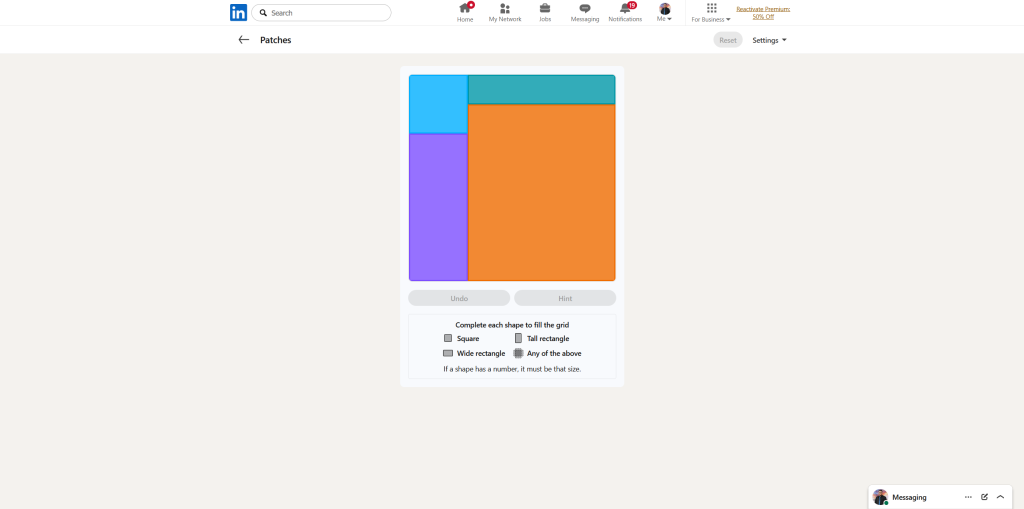Image resolution: width=1024 pixels, height=509 pixels.
Task: Select the teal wide patch
Action: point(541,90)
